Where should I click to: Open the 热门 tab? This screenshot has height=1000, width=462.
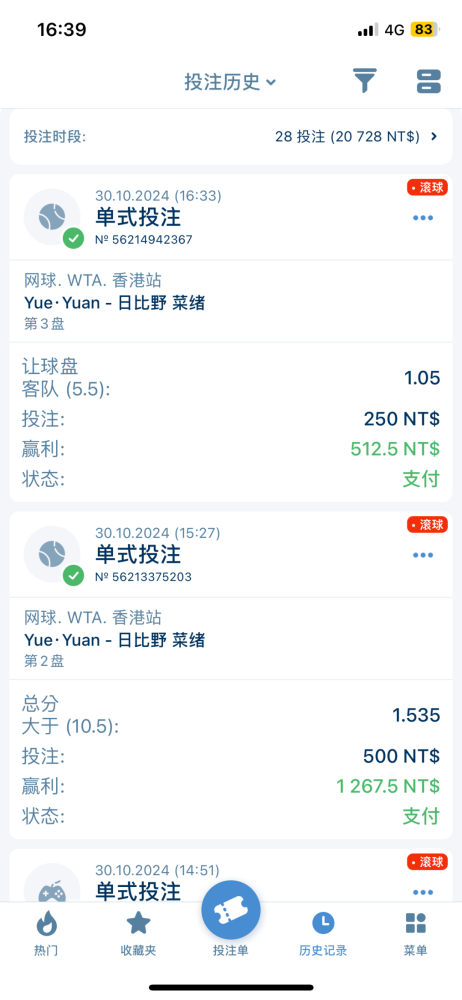[46, 934]
